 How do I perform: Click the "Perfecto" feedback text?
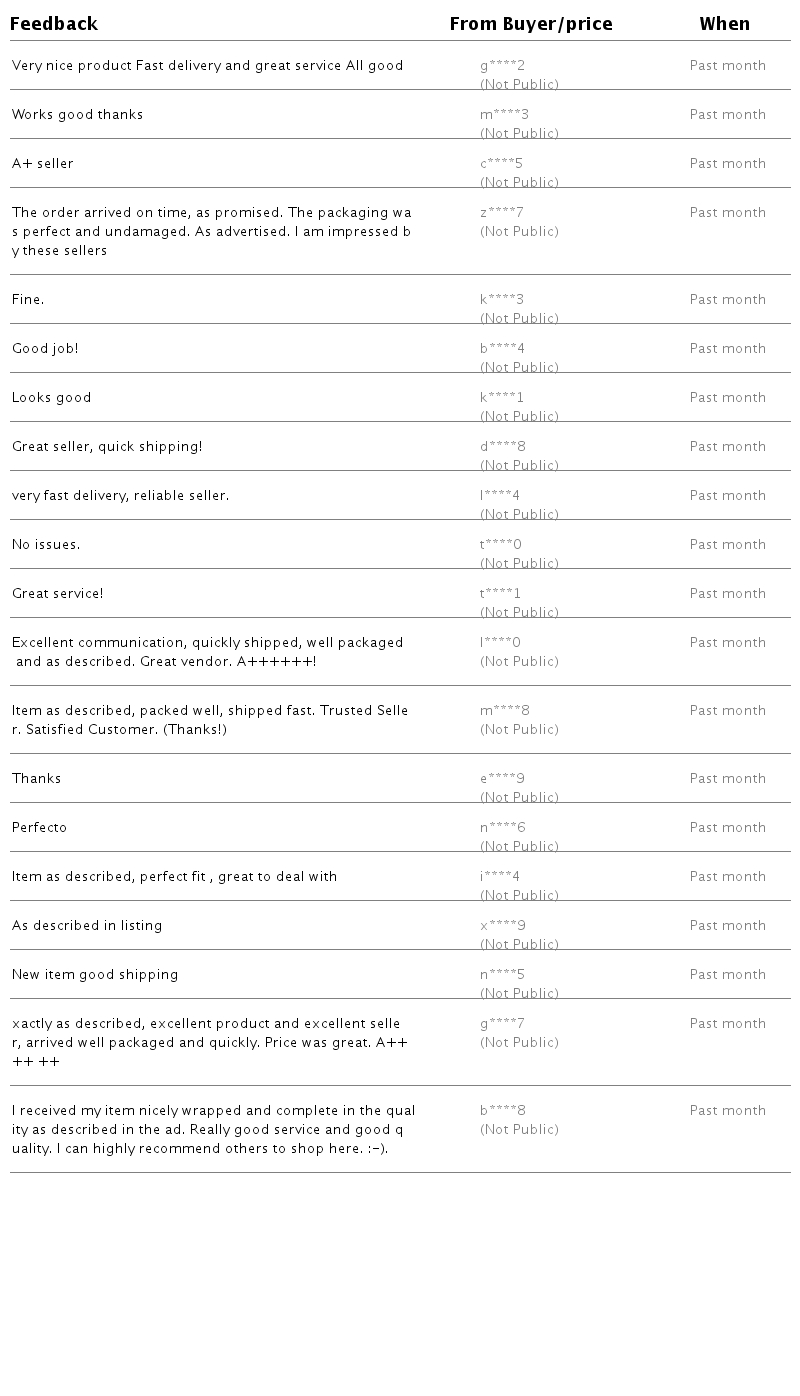pos(39,828)
